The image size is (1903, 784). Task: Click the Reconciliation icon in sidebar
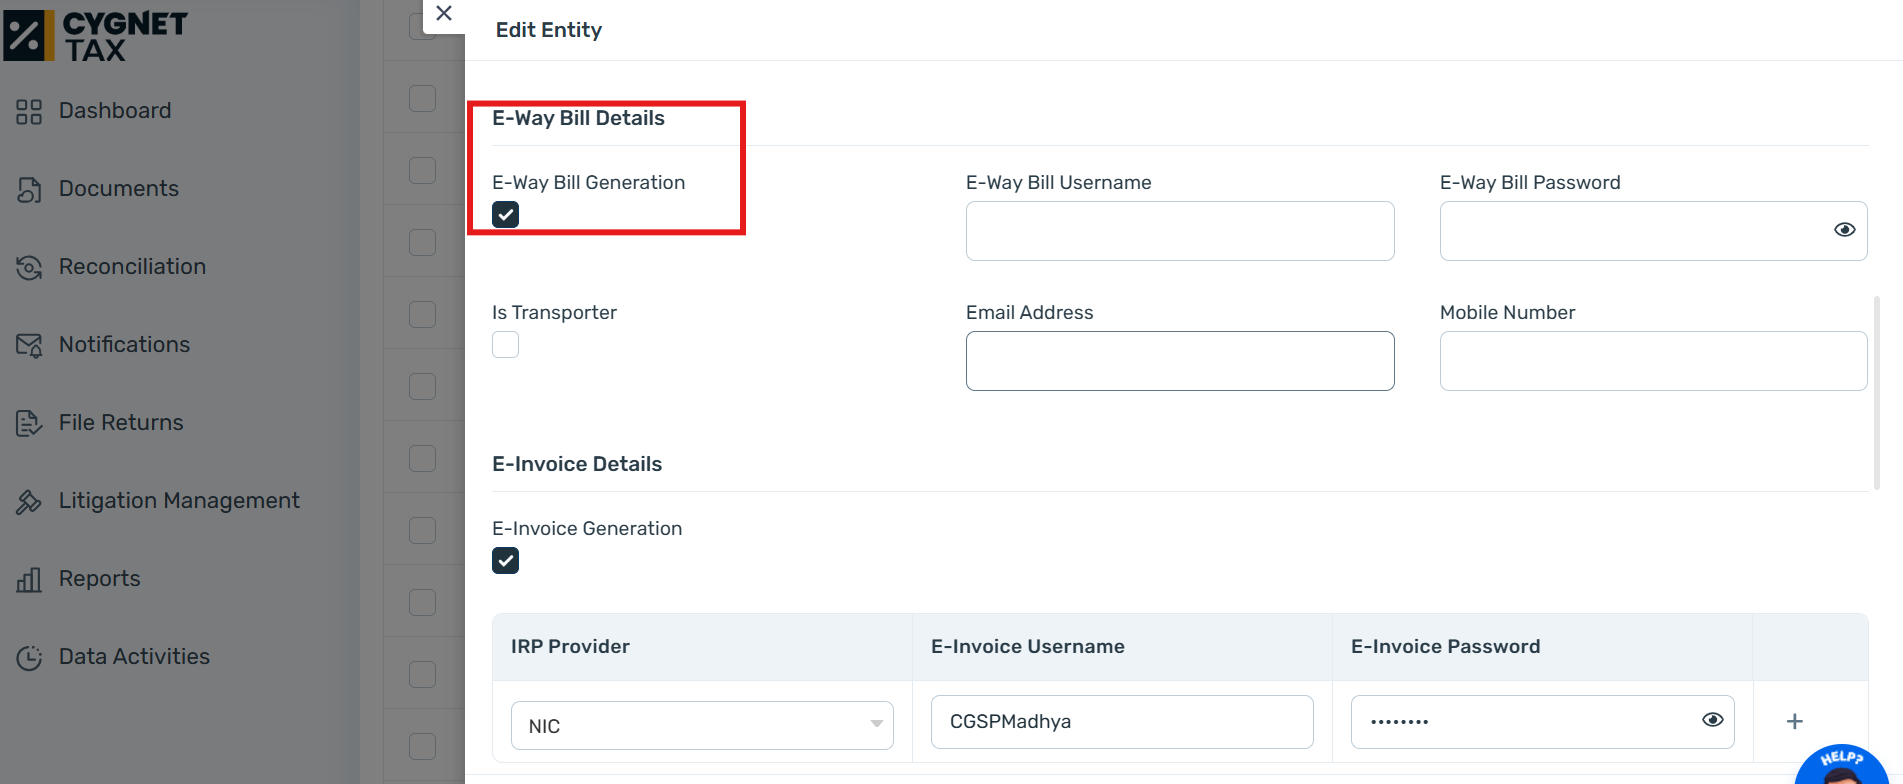tap(29, 268)
